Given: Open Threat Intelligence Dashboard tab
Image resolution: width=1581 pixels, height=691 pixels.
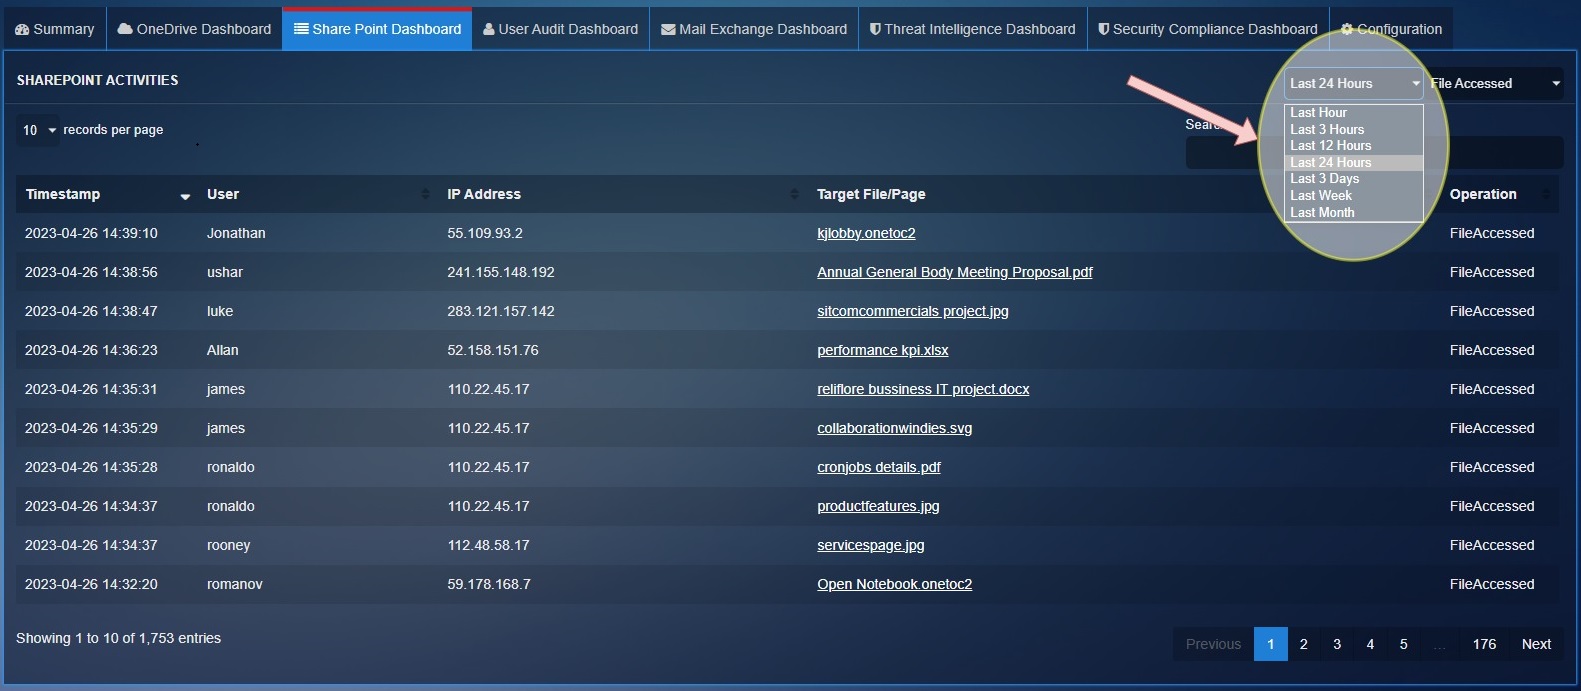Looking at the screenshot, I should pyautogui.click(x=972, y=29).
